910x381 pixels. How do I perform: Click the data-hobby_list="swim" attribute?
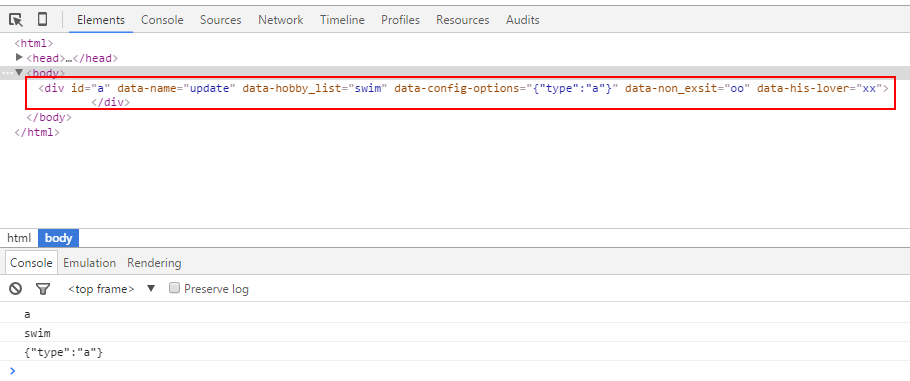coord(315,88)
